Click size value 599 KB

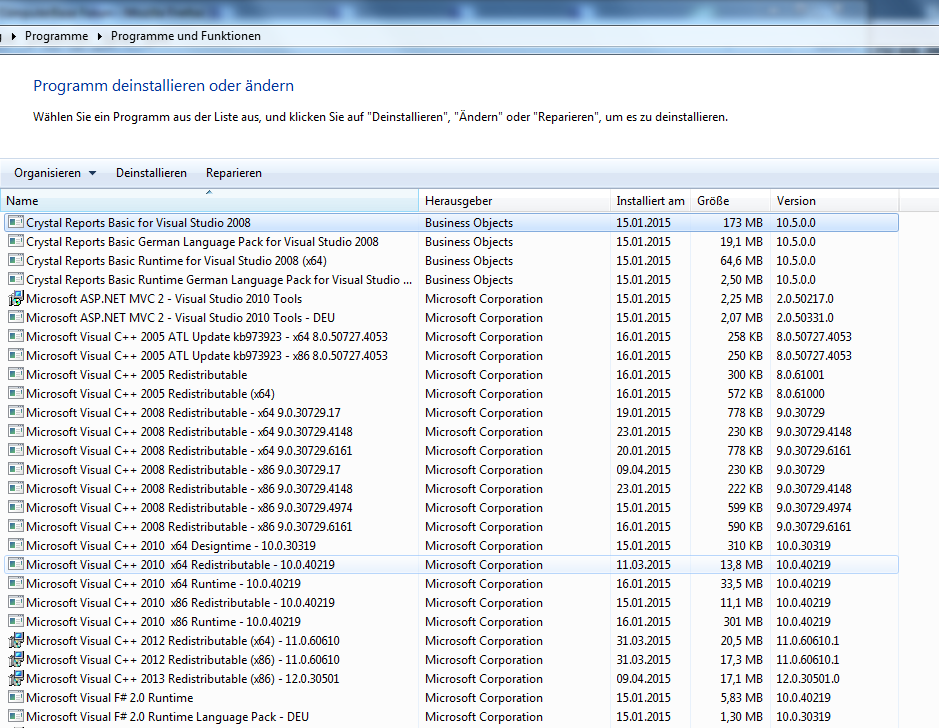click(745, 508)
